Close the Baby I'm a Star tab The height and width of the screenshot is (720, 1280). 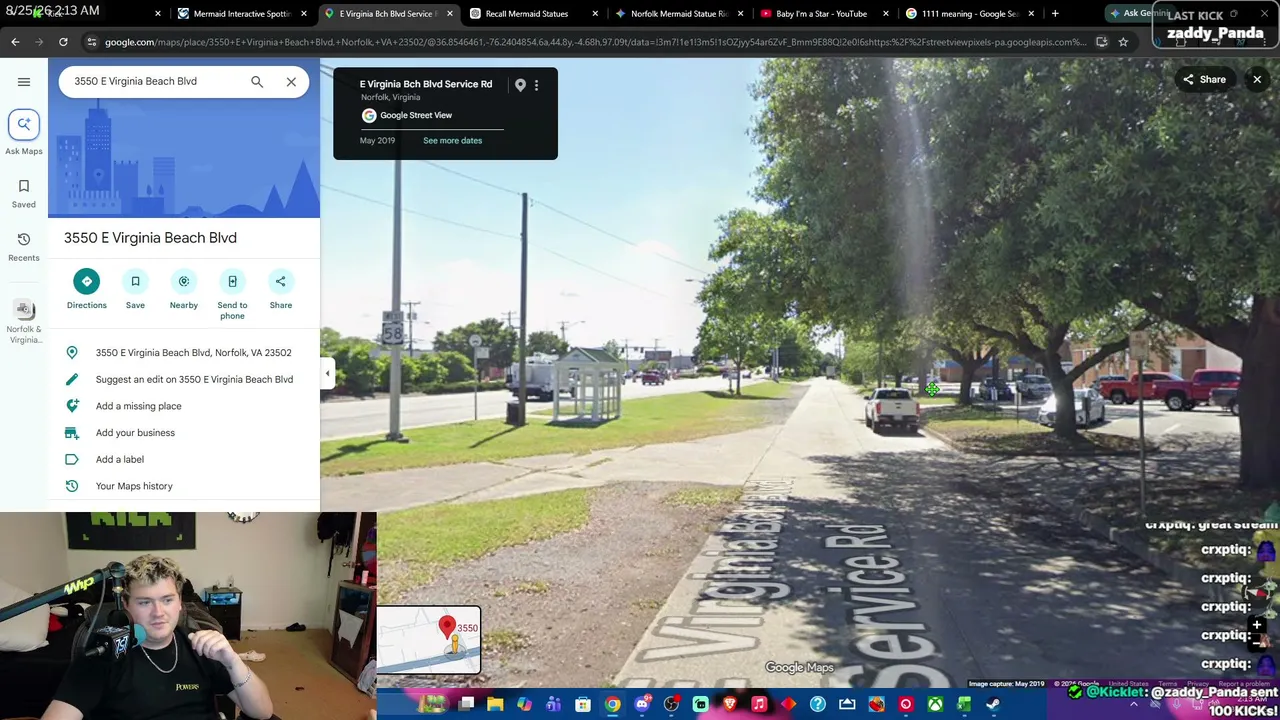click(885, 14)
